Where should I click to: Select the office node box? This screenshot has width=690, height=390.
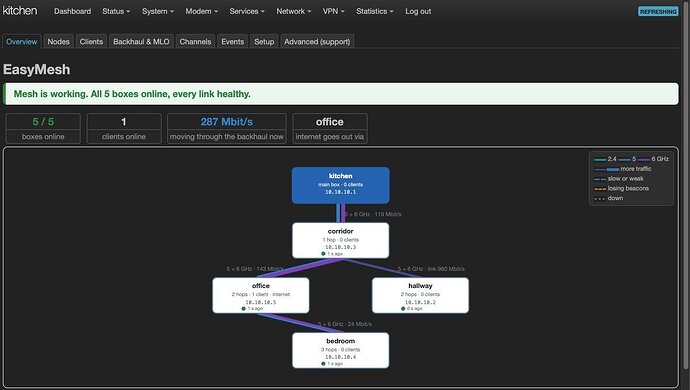coord(261,295)
